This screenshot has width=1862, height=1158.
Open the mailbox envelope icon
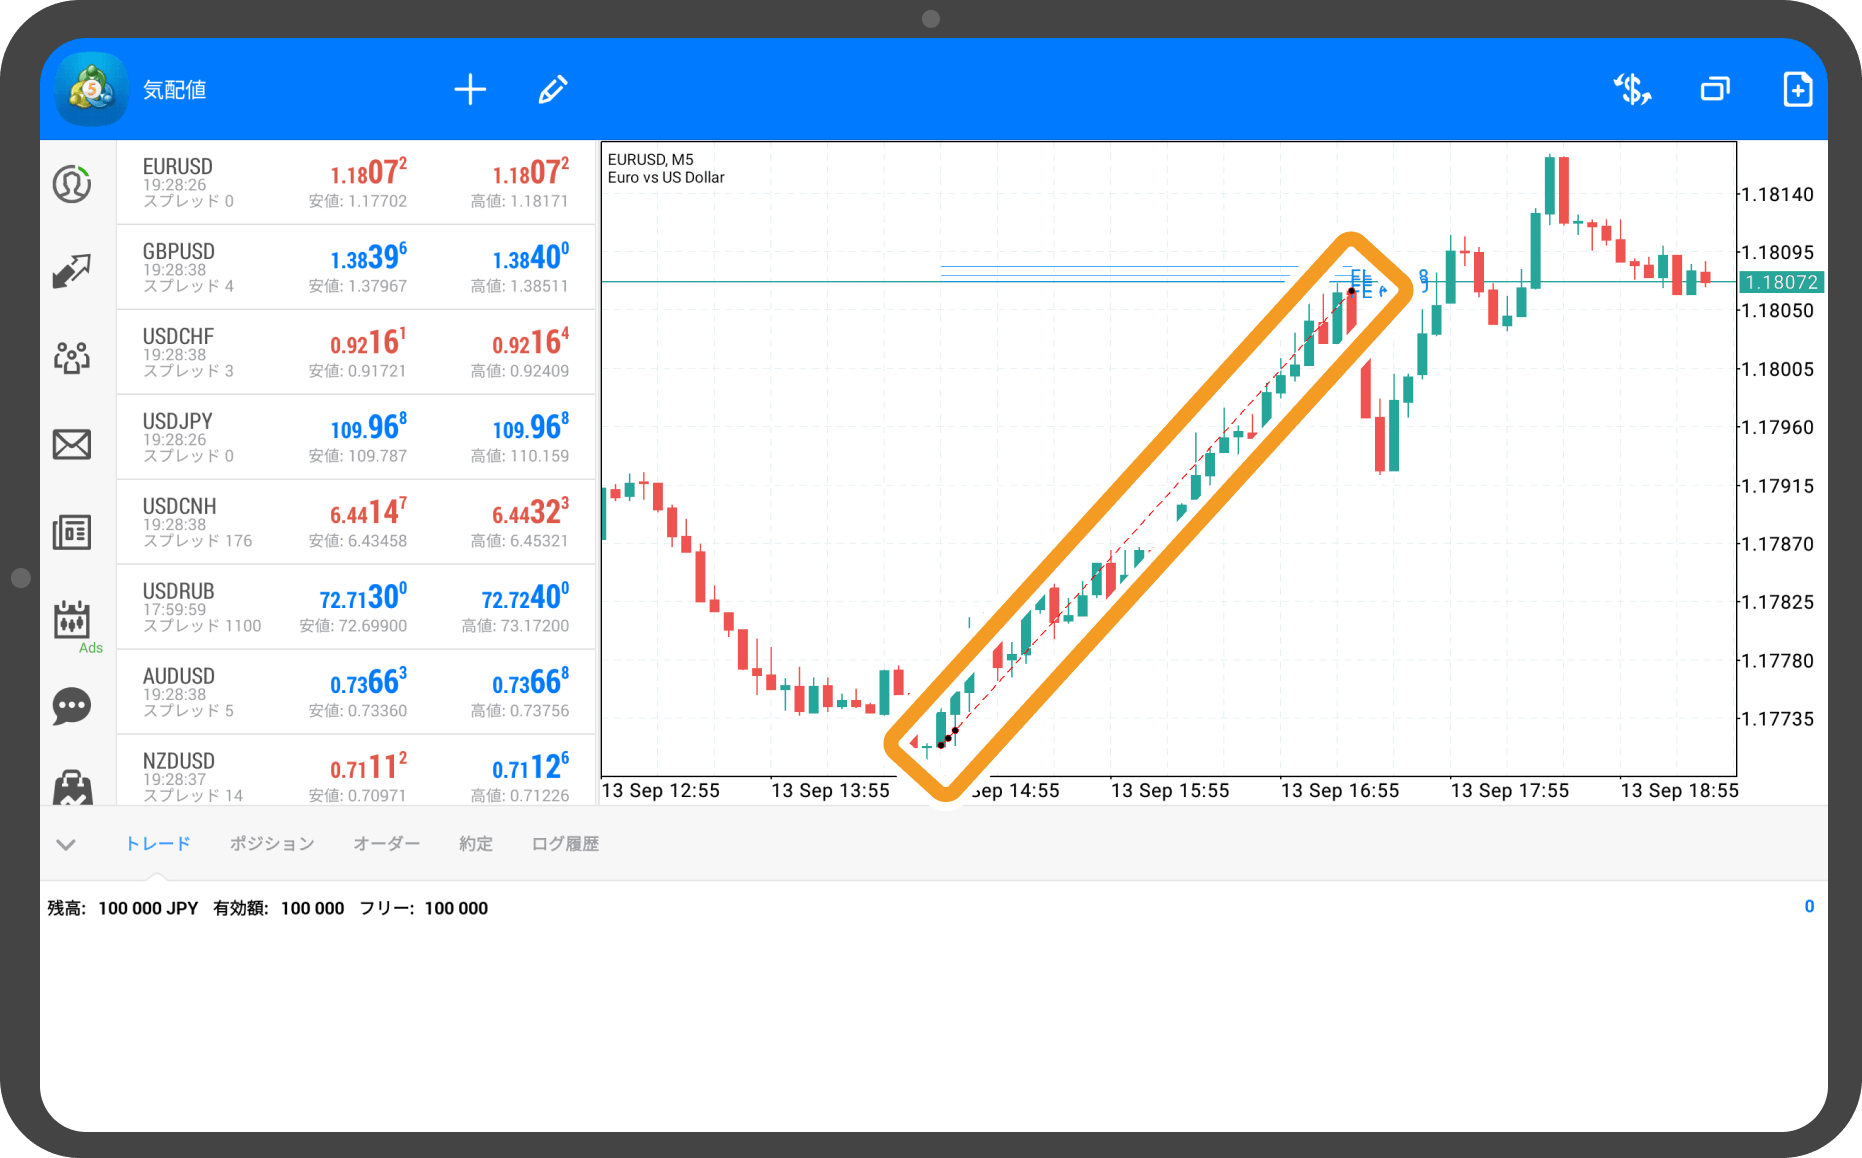(72, 444)
